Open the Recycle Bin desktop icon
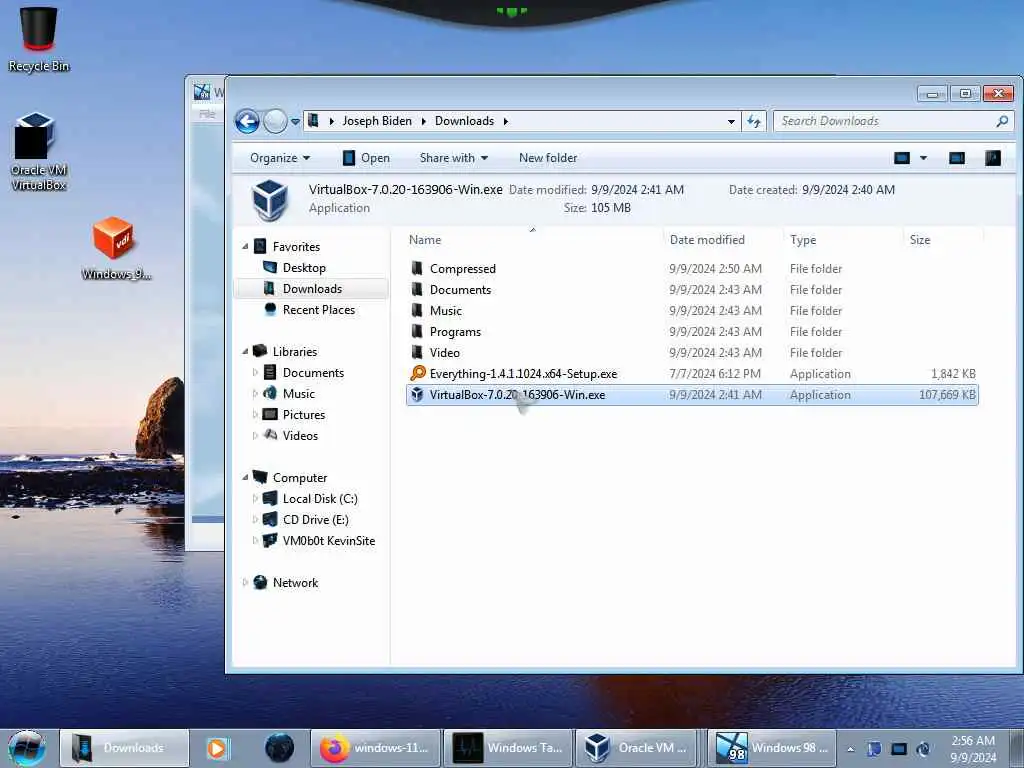1024x768 pixels. click(39, 38)
